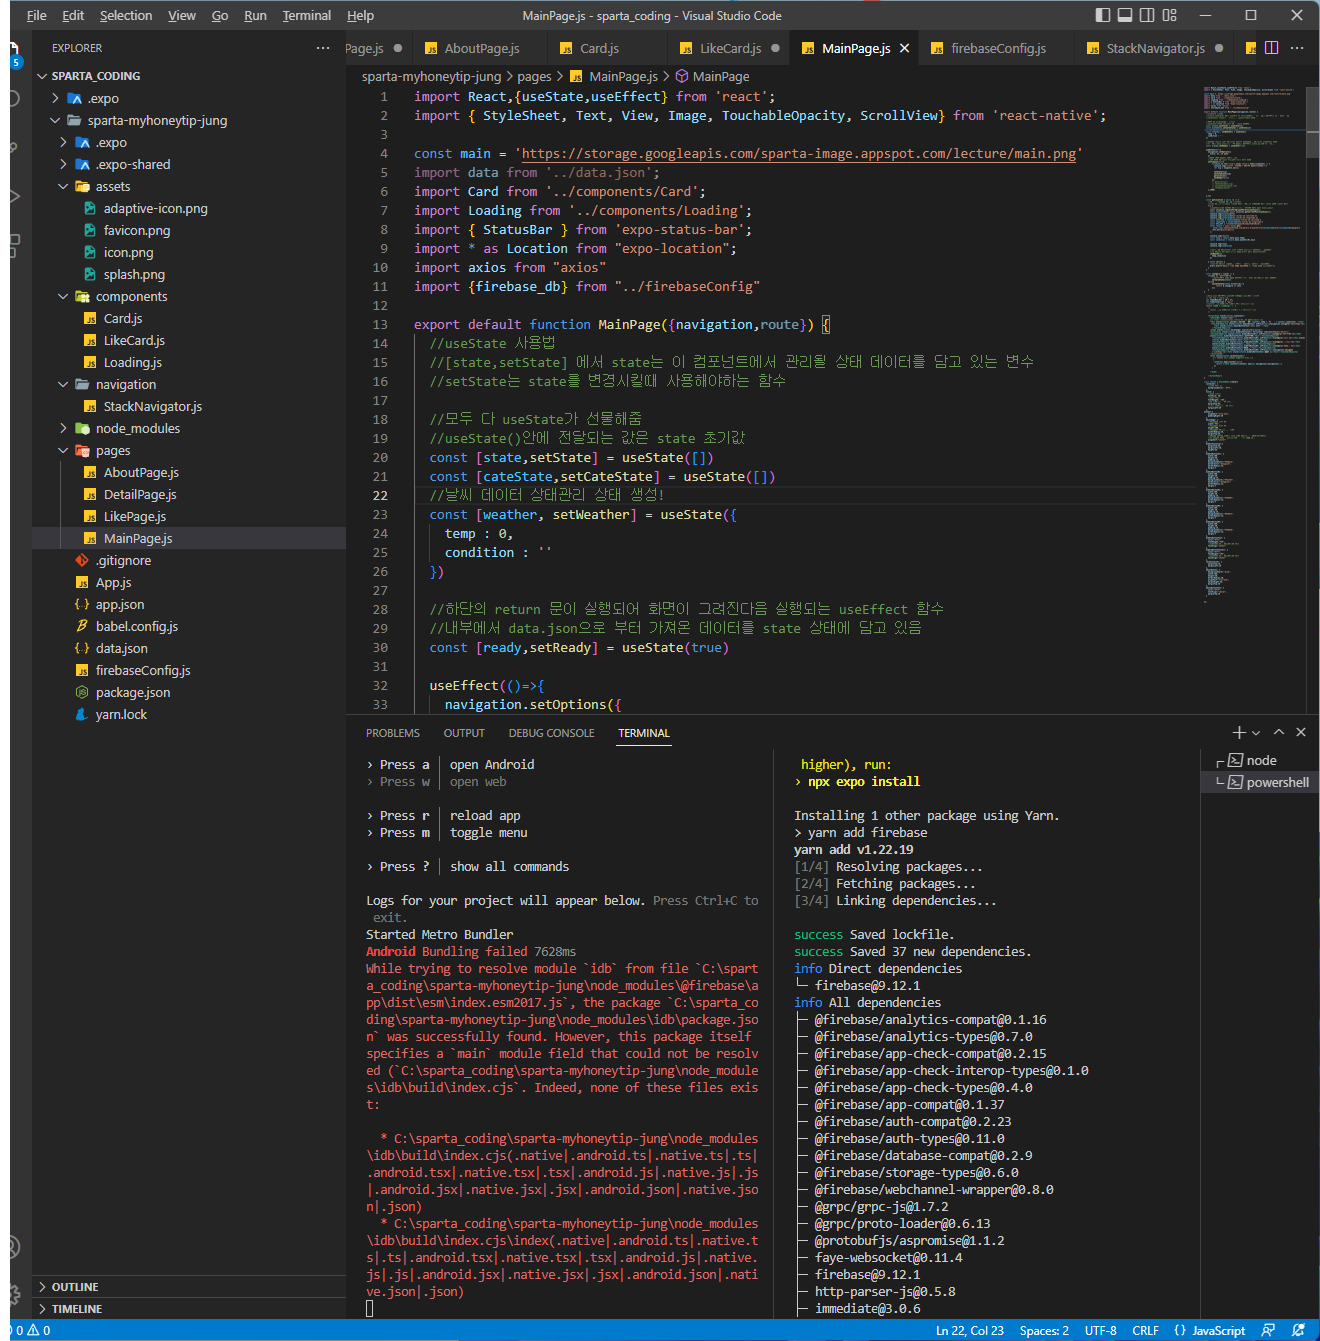
Task: Switch to the firebaseConfig.js editor tab
Action: click(x=998, y=48)
